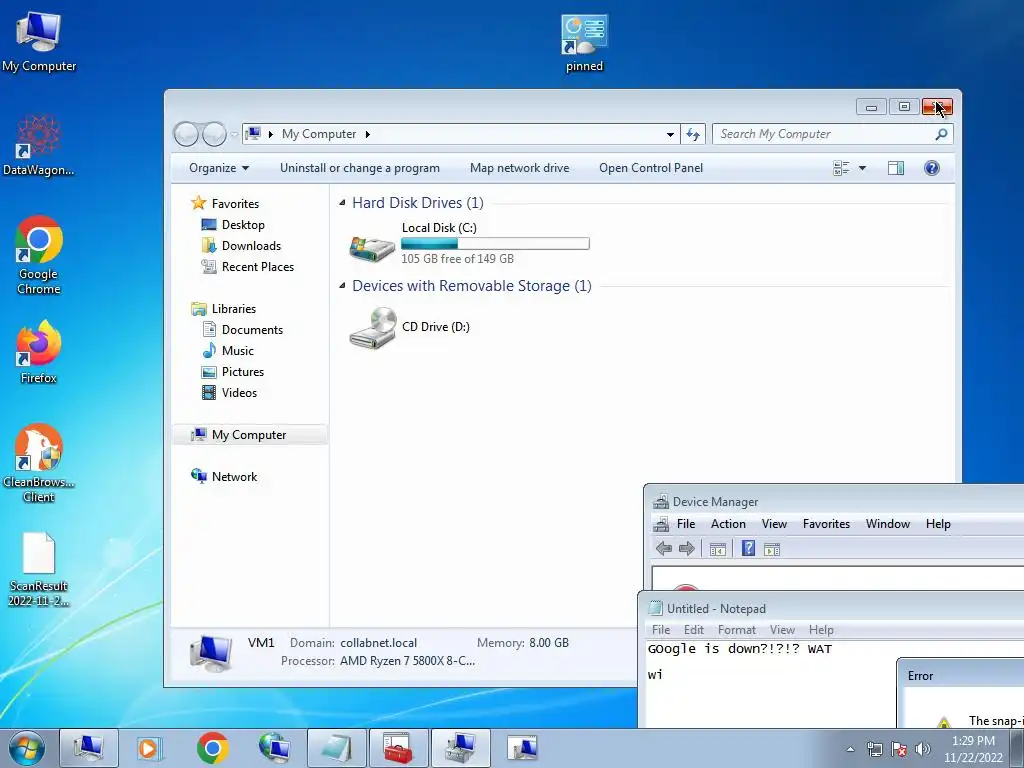The width and height of the screenshot is (1024, 768).
Task: Click the taskbar clock showing 1:29 PM
Action: (973, 748)
